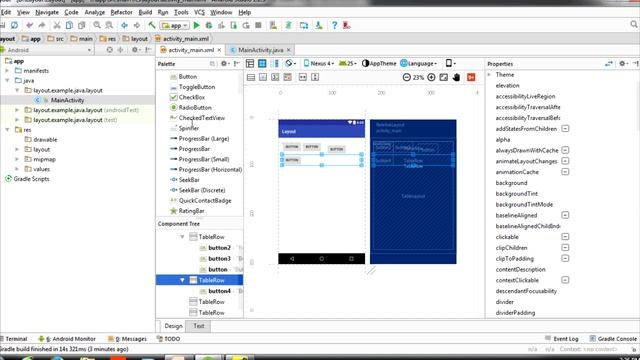640x360 pixels.
Task: Click the Copy icon in the toolbar
Action: click(69, 25)
